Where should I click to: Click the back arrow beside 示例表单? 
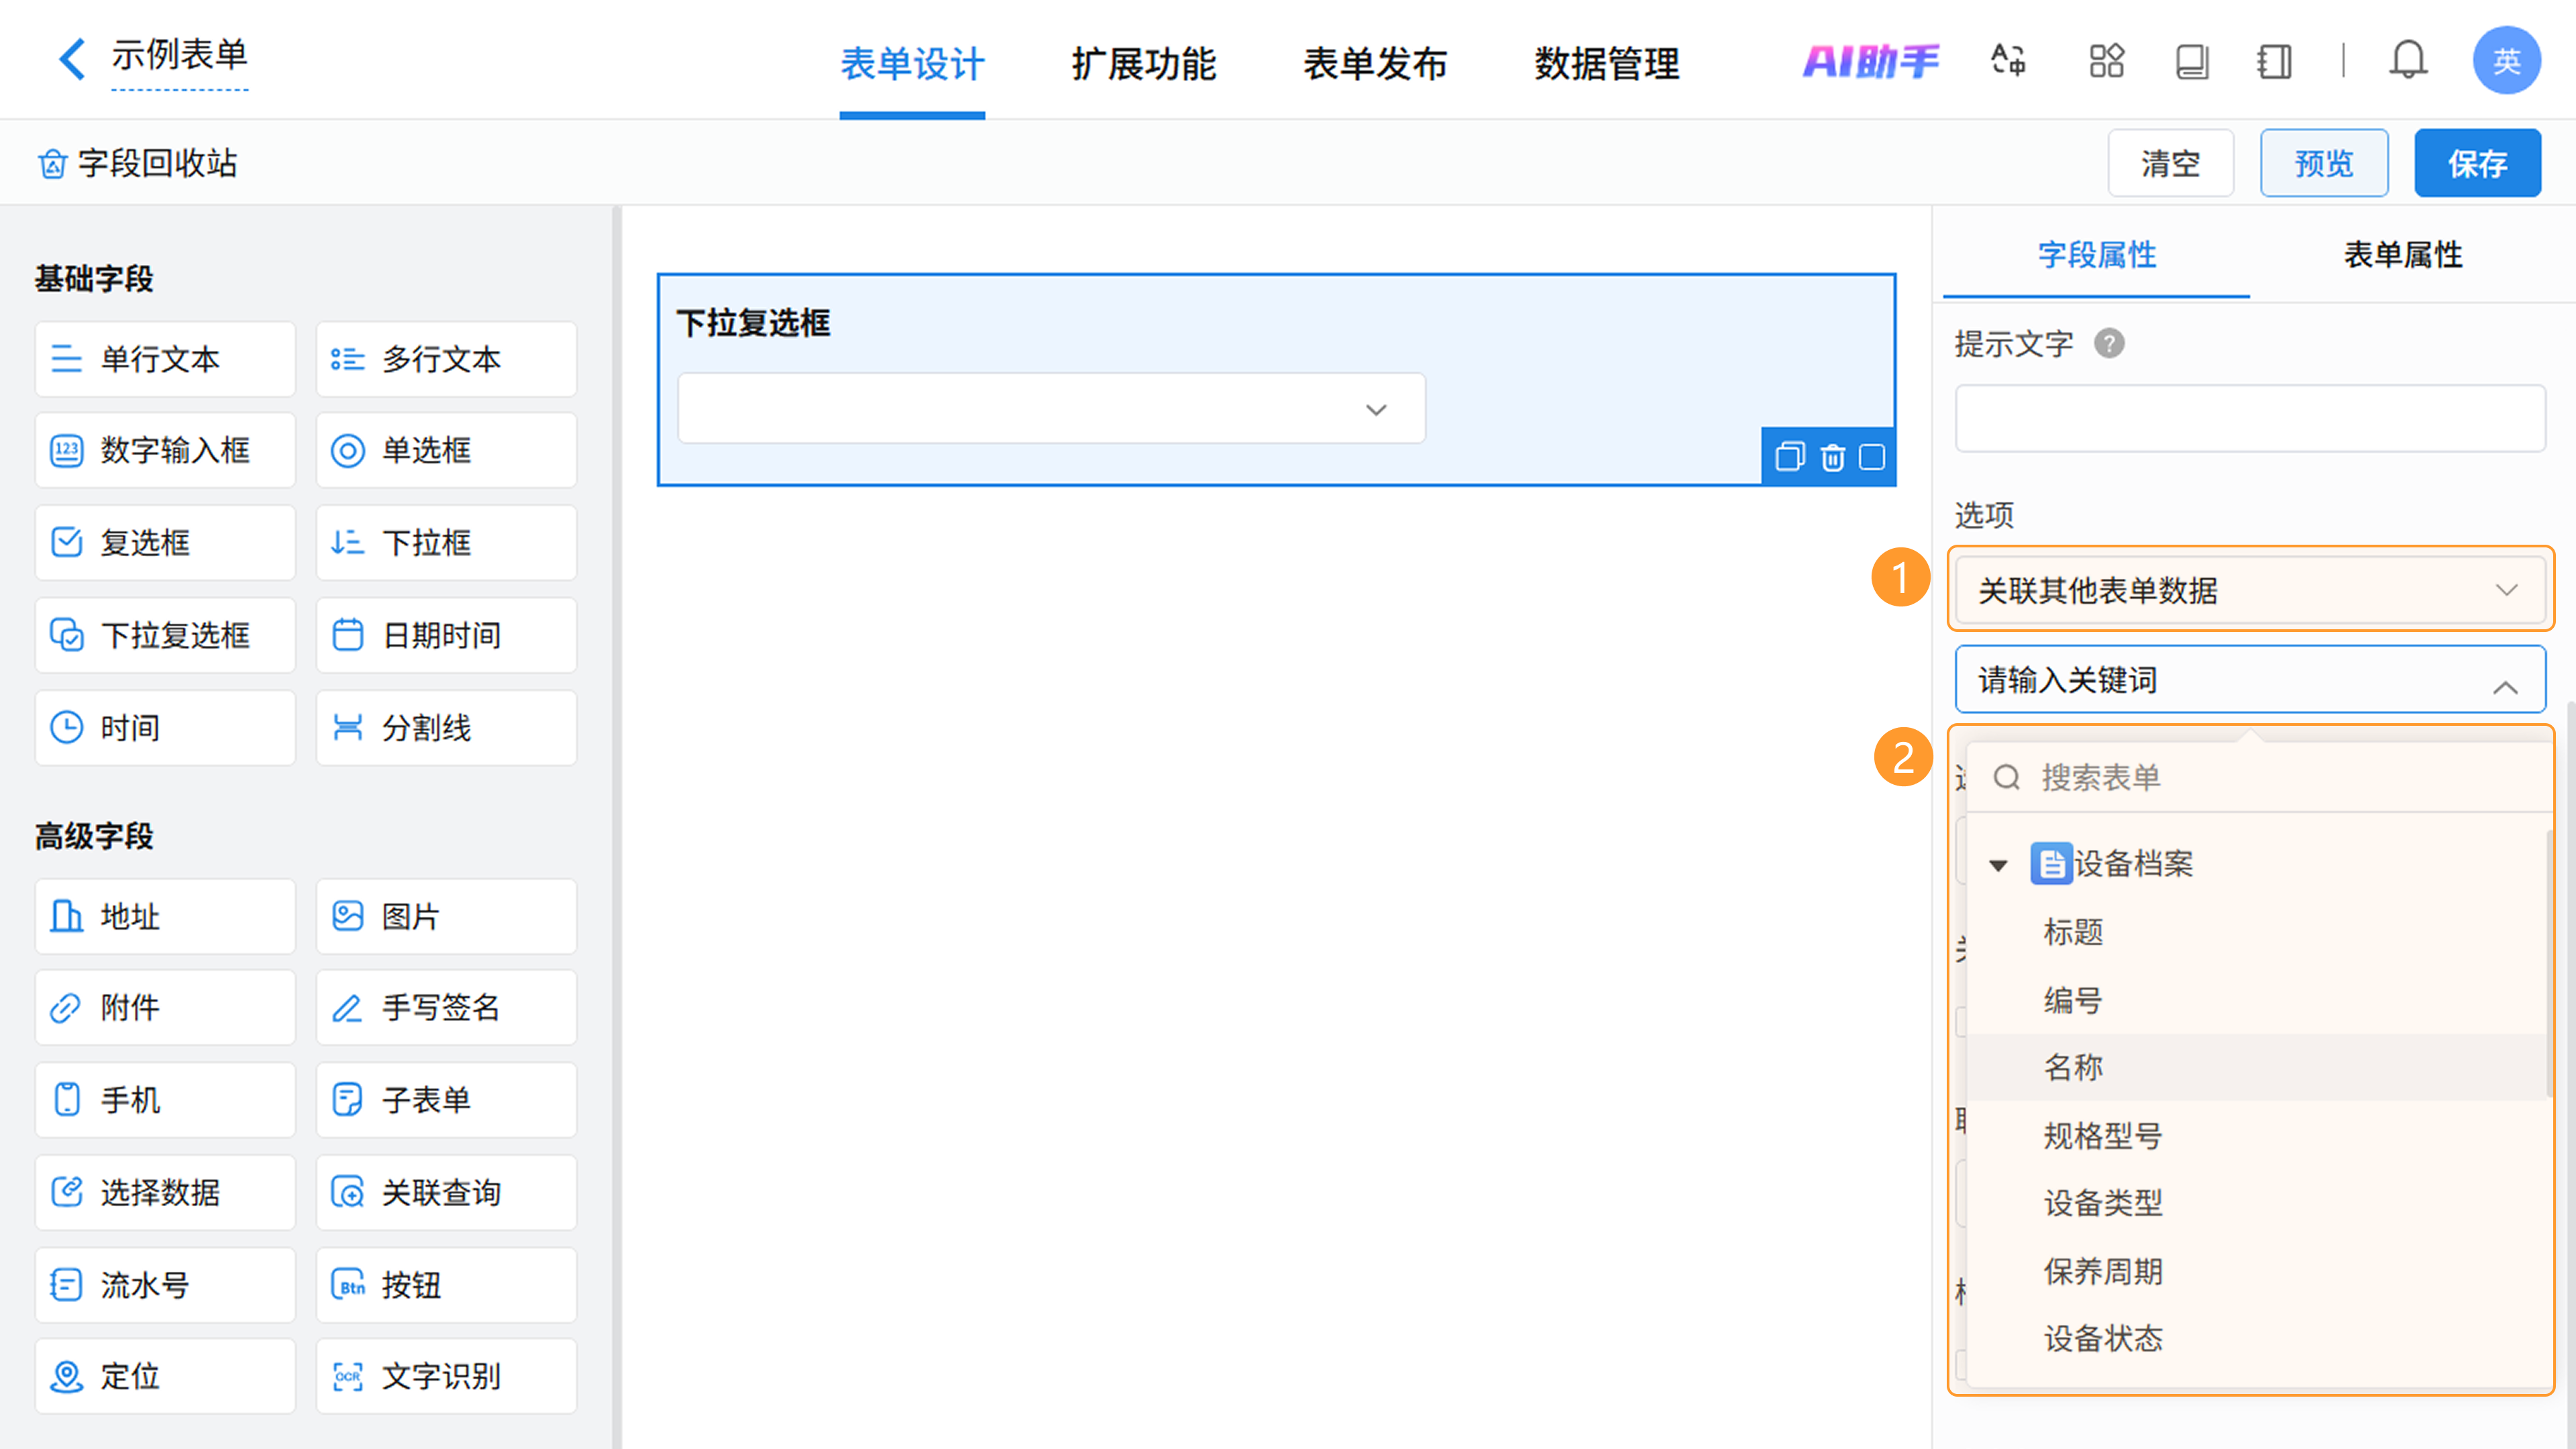tap(72, 59)
